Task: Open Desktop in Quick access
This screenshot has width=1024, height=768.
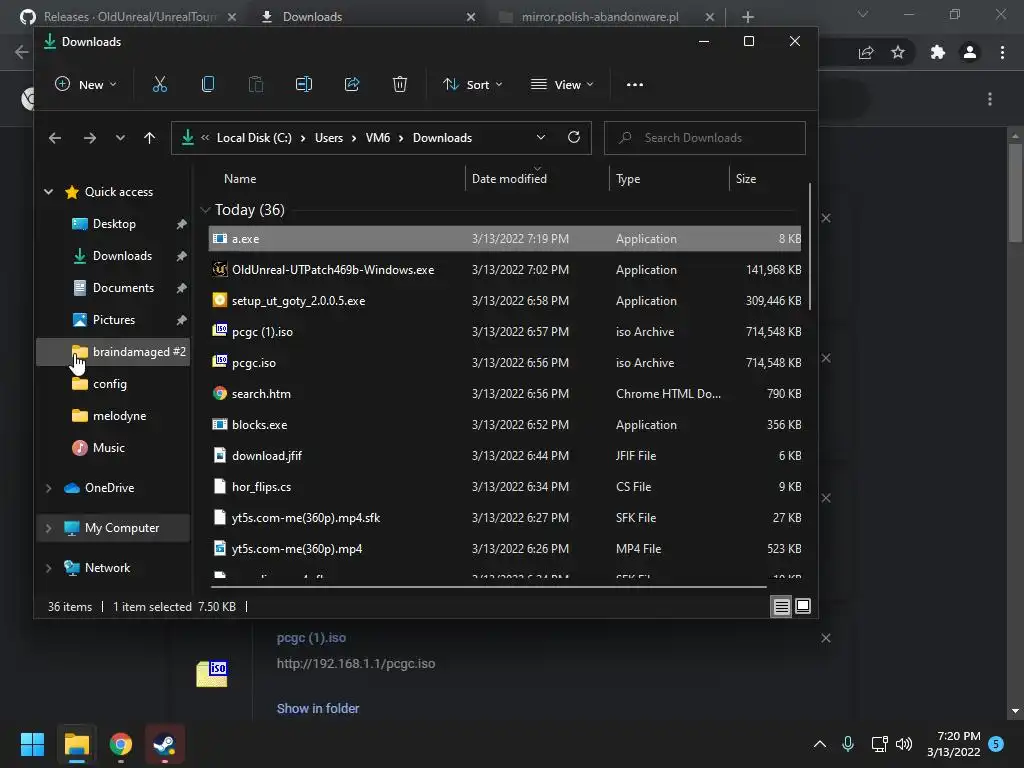Action: [x=114, y=223]
